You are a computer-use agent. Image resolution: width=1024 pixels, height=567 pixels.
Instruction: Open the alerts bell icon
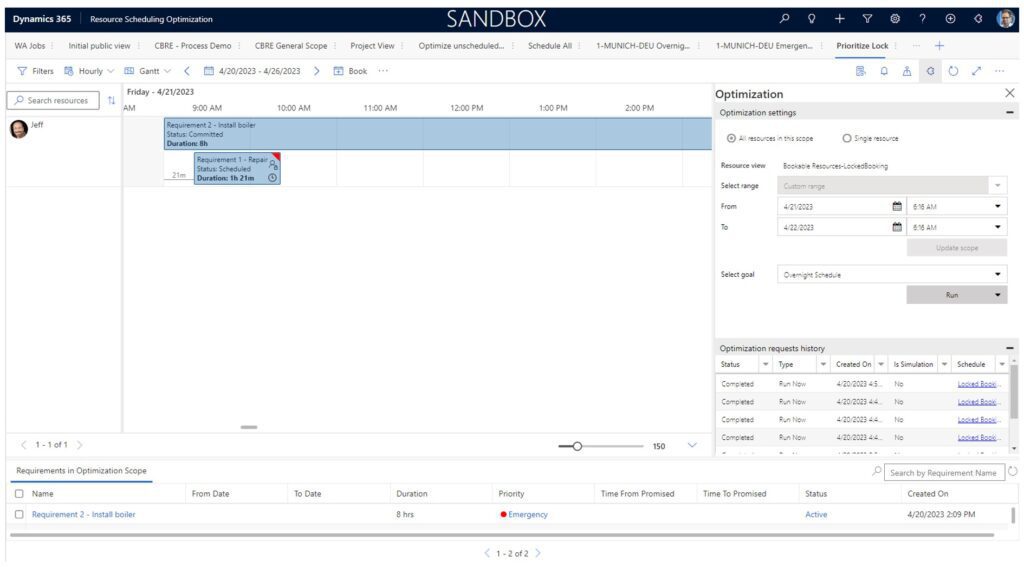pyautogui.click(x=884, y=71)
